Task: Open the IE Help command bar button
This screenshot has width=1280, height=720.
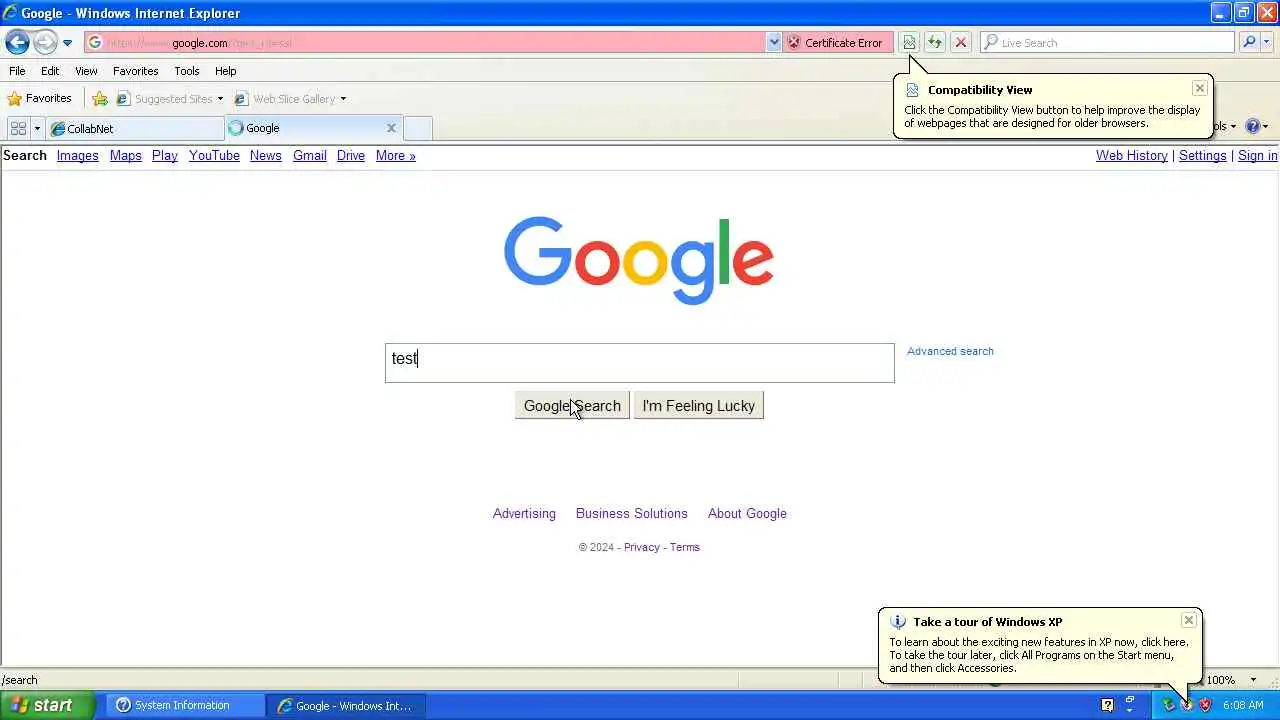Action: pos(1257,126)
